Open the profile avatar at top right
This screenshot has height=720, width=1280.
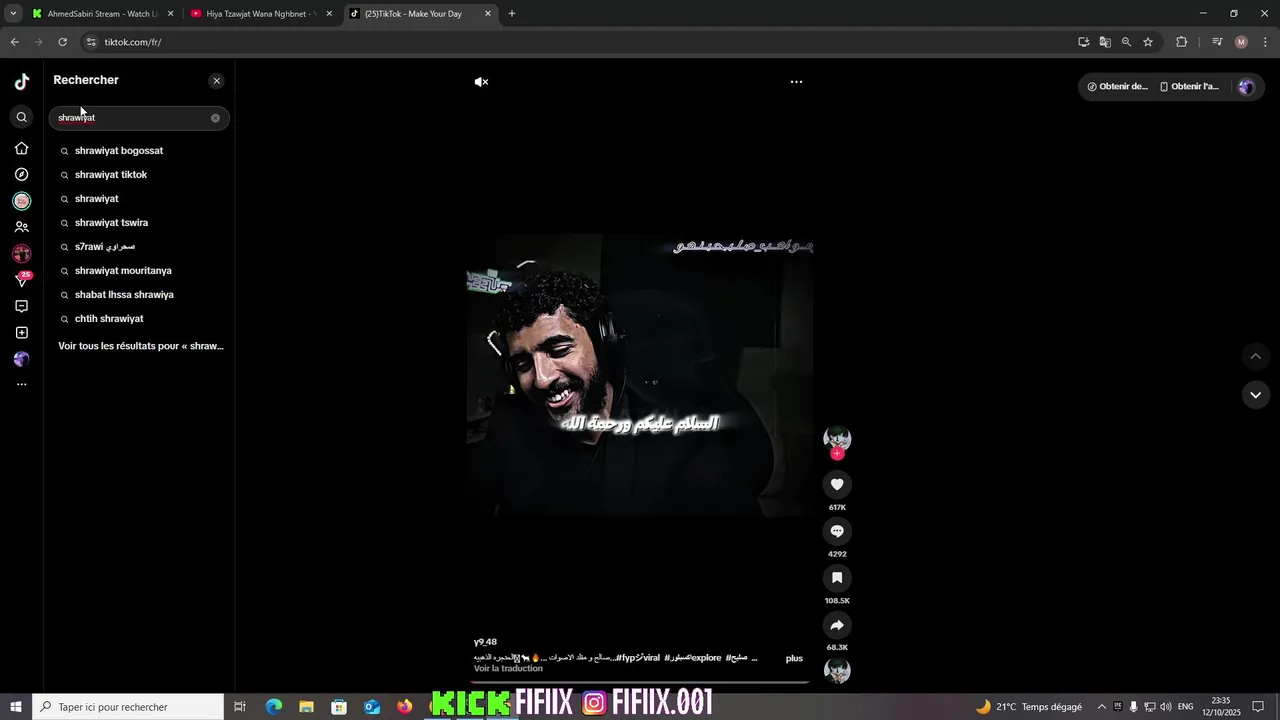[1246, 86]
